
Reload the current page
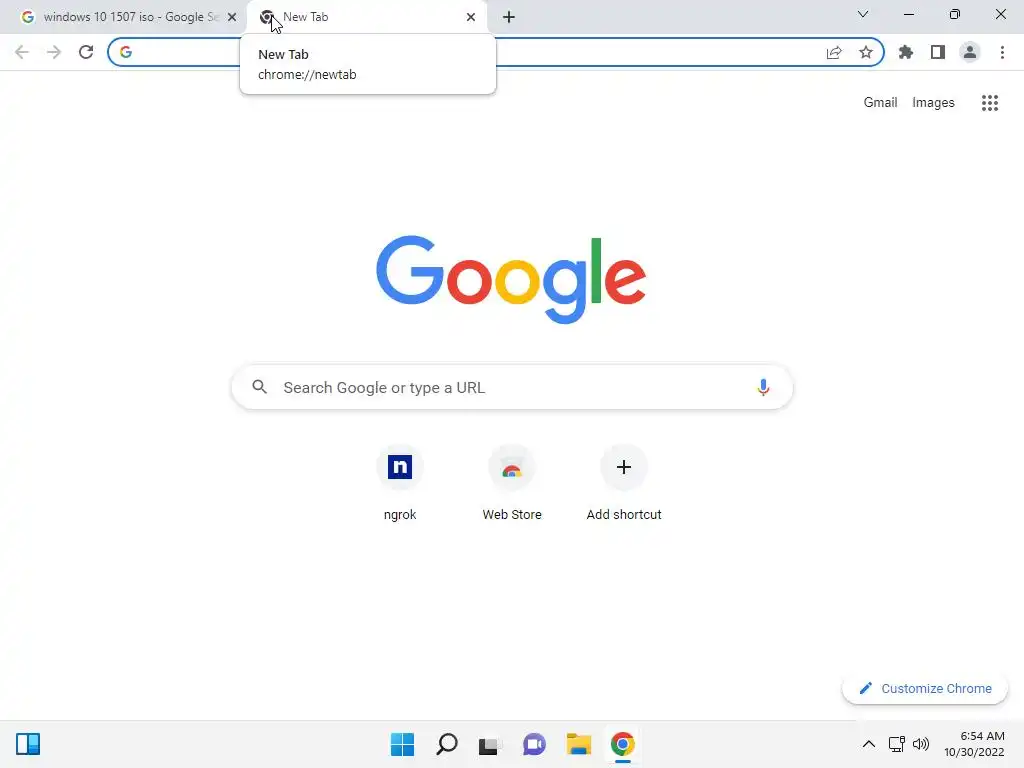coord(86,52)
